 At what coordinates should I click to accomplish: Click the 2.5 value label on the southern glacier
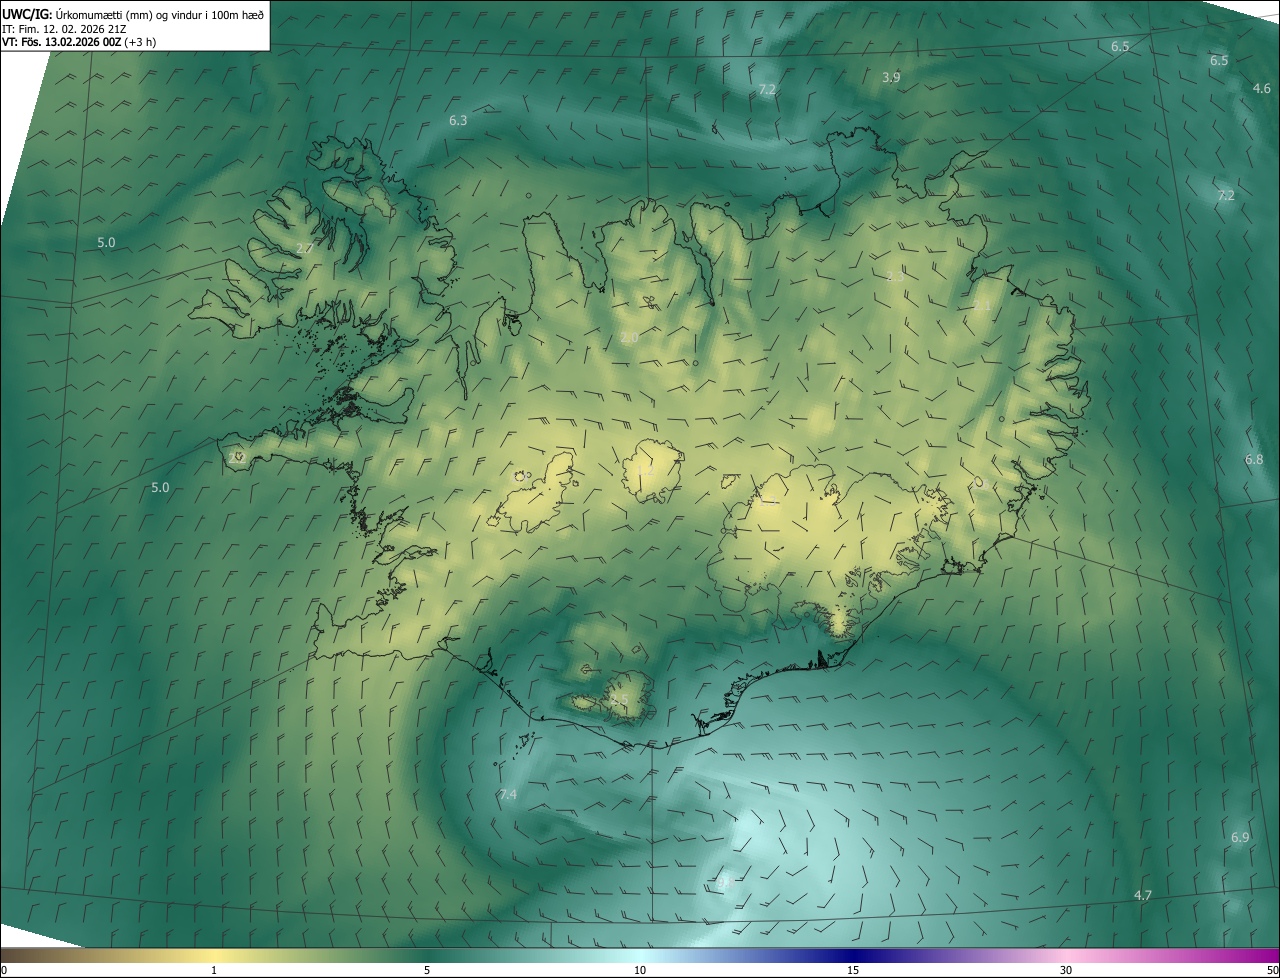(620, 700)
